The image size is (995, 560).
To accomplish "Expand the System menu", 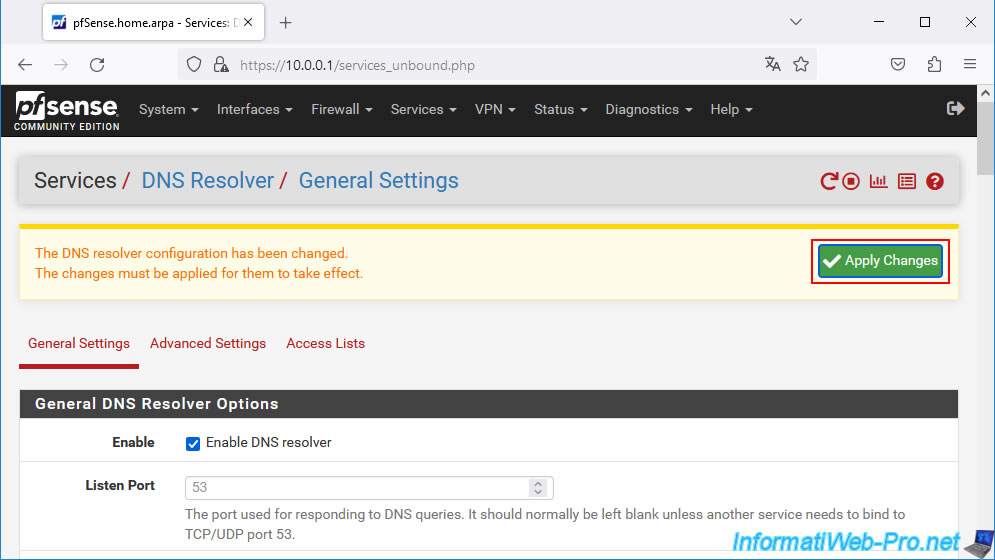I will (x=169, y=109).
